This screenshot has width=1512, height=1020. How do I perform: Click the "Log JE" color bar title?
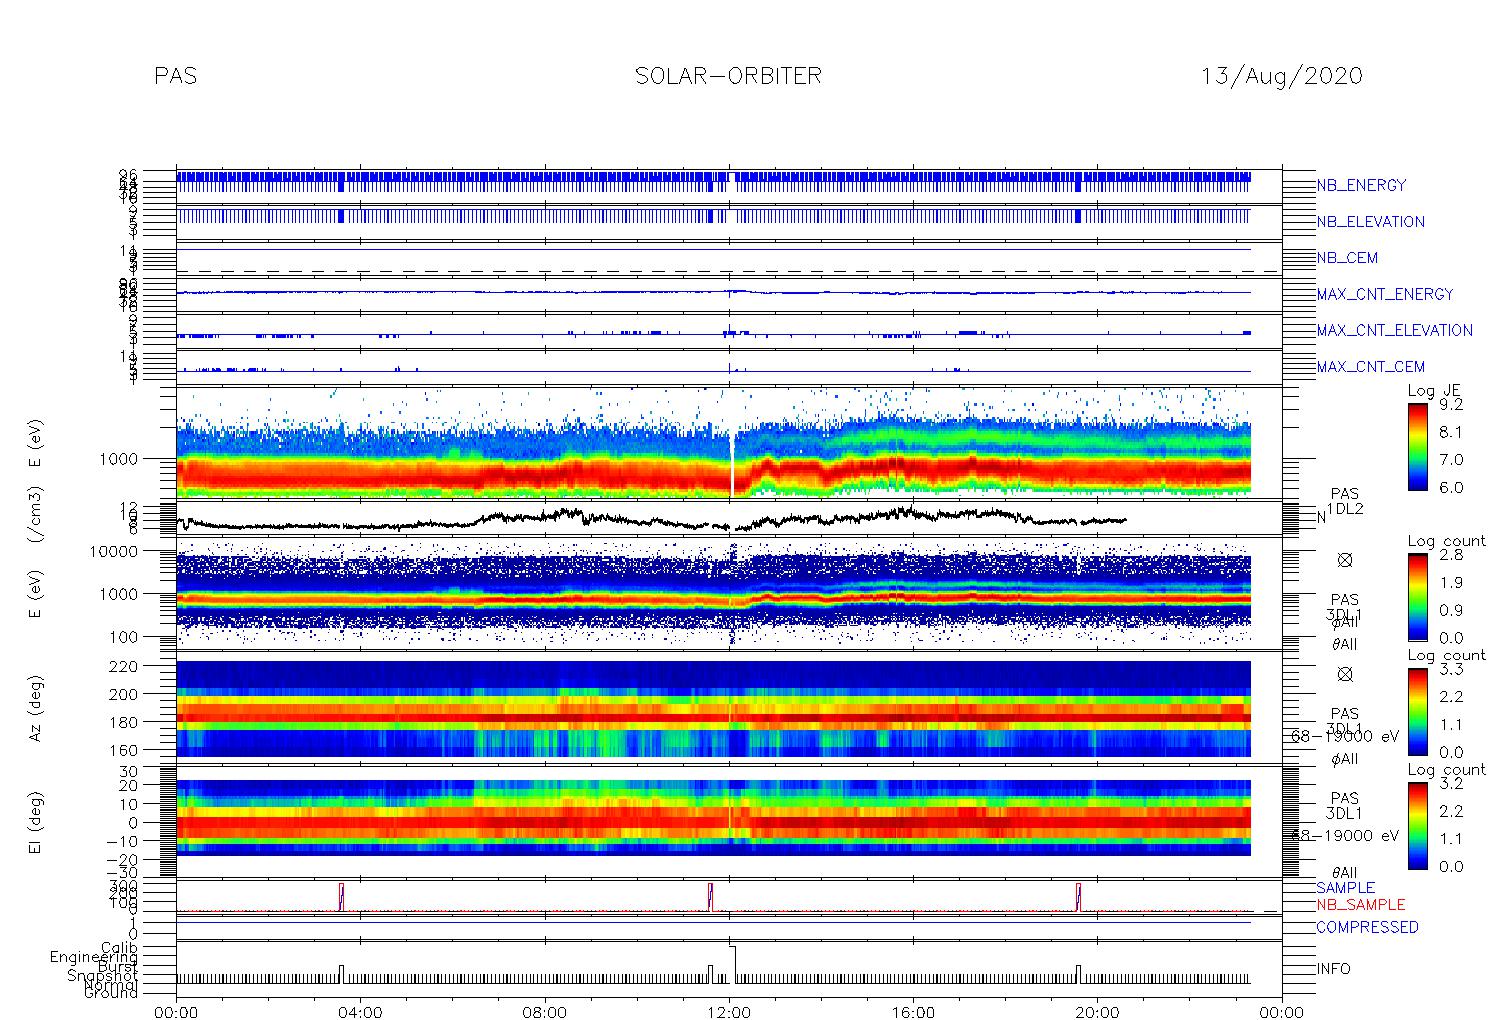point(1435,391)
